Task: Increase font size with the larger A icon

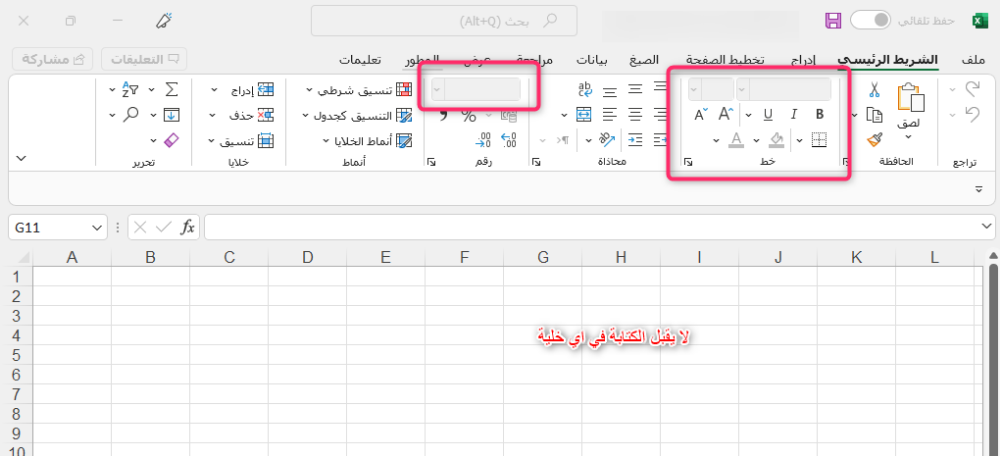Action: pyautogui.click(x=726, y=115)
